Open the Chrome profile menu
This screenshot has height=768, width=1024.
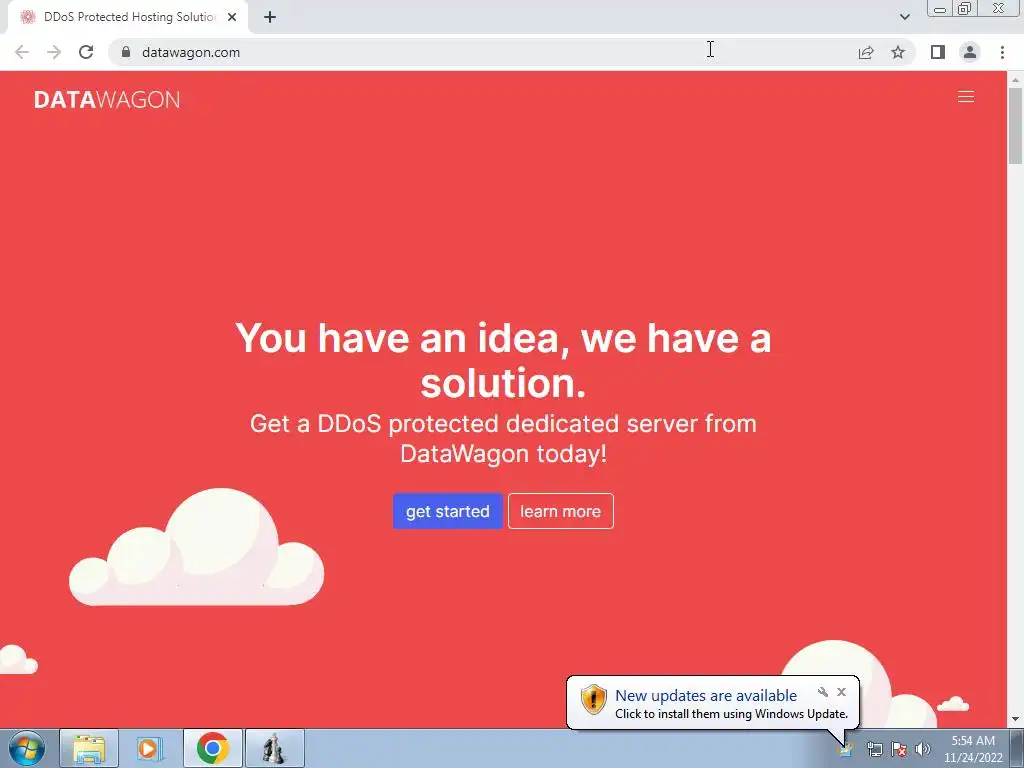tap(970, 52)
